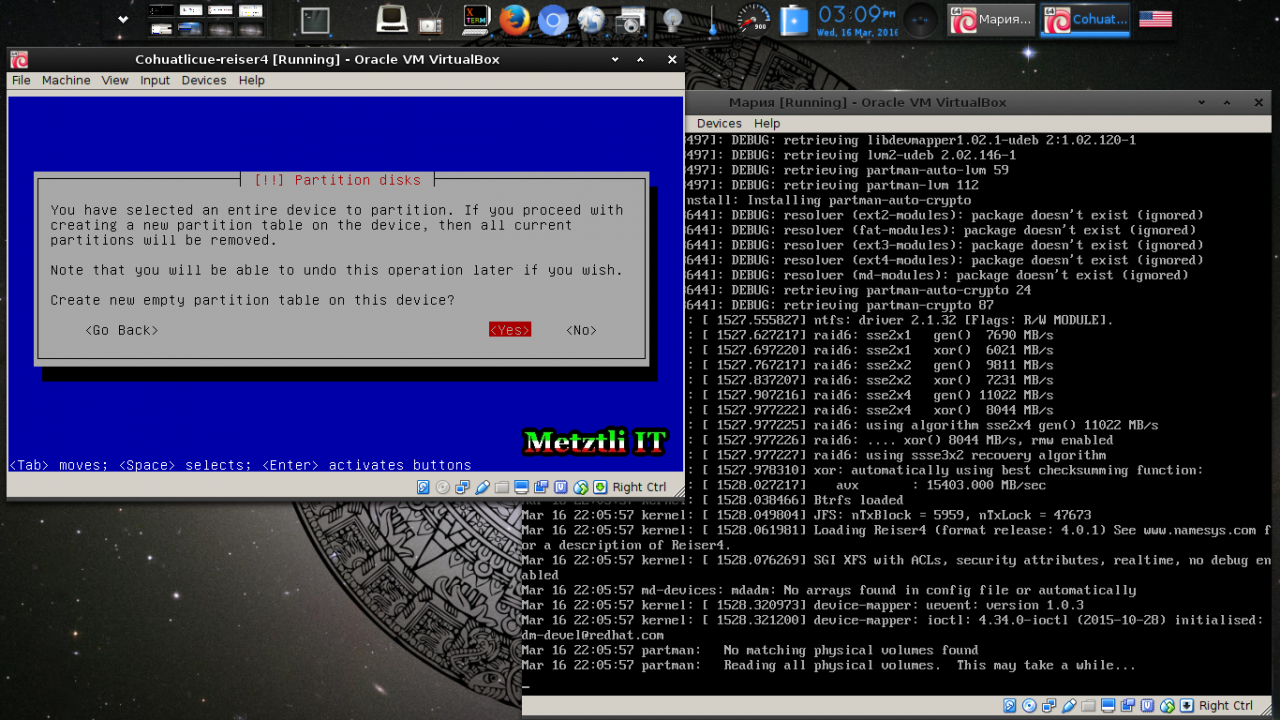Click '[!!] Partition disks' dialog title

(x=338, y=180)
